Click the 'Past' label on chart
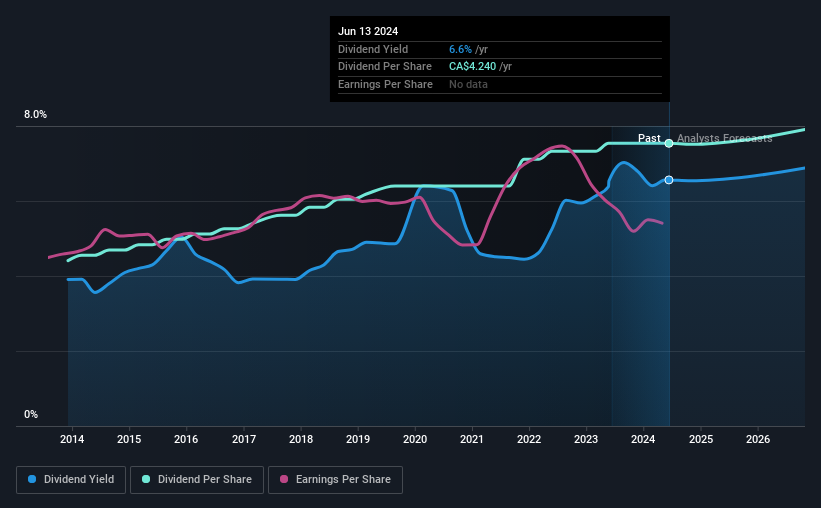Screen dimensions: 821x508 point(649,138)
